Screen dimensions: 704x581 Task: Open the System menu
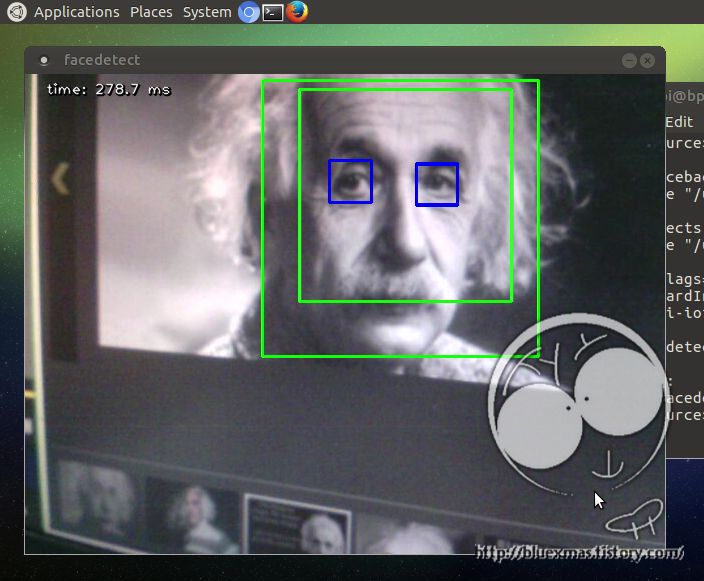[x=207, y=12]
